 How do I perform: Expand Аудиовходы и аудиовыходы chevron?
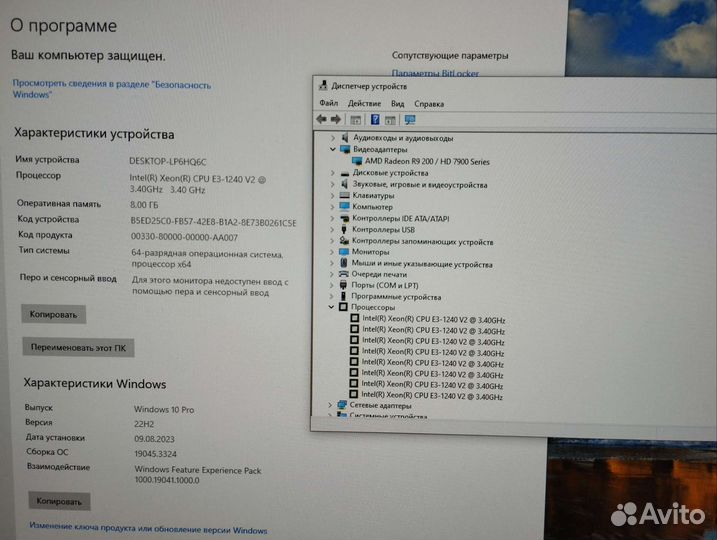click(333, 138)
